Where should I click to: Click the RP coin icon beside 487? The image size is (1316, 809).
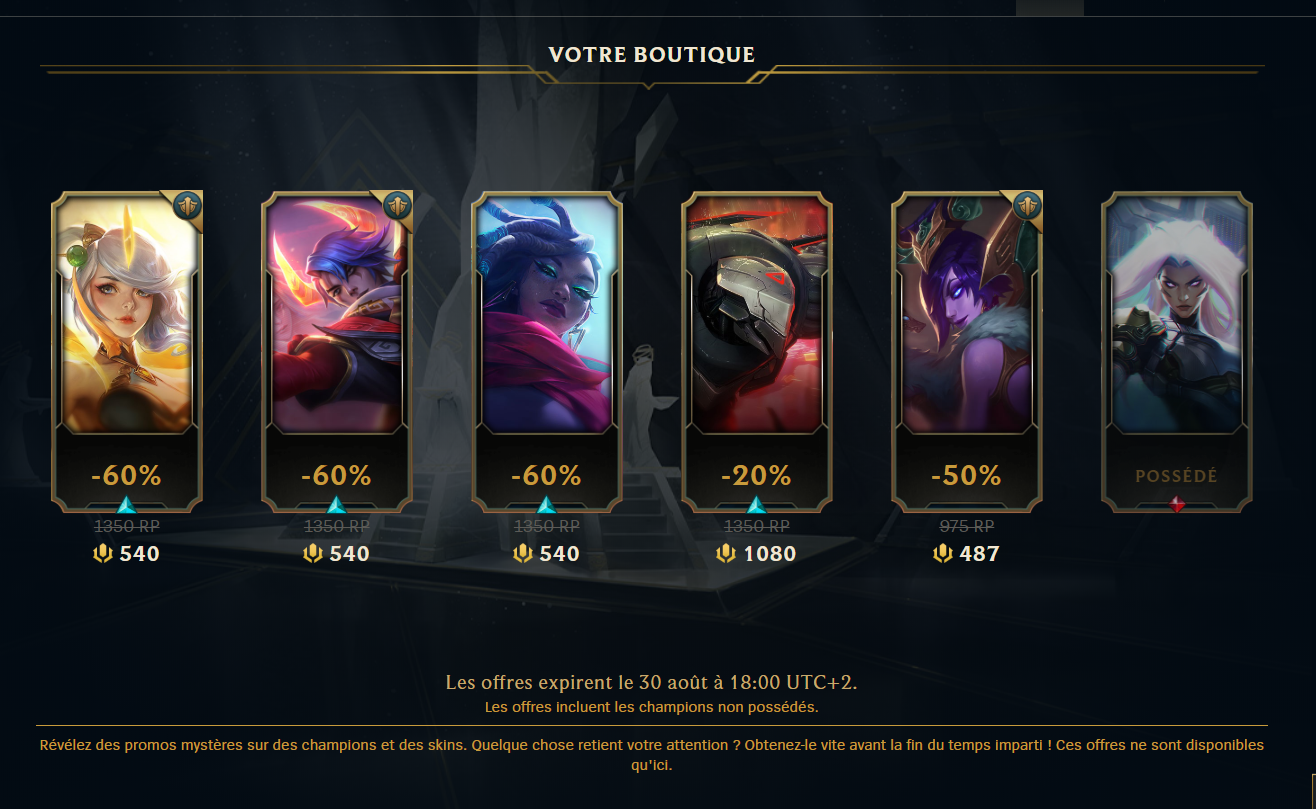pos(942,554)
